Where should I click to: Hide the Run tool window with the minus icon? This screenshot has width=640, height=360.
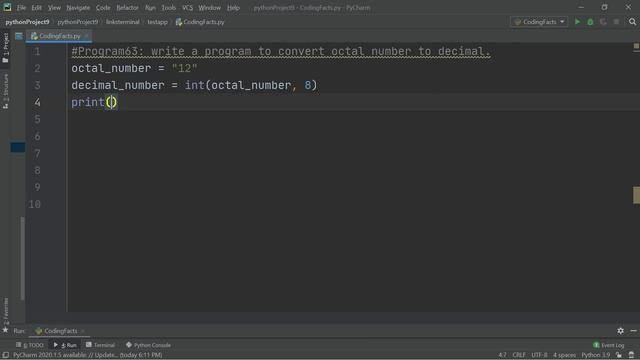(633, 331)
